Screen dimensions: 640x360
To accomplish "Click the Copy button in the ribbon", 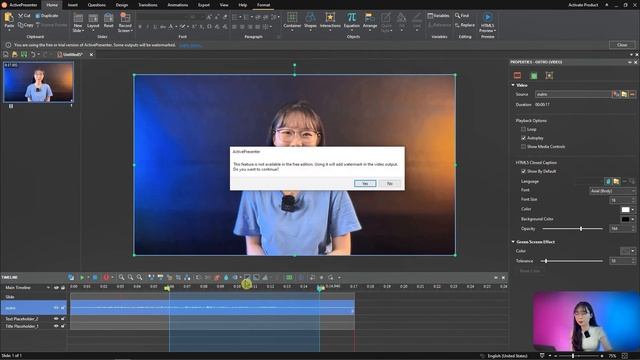I will tap(25, 25).
